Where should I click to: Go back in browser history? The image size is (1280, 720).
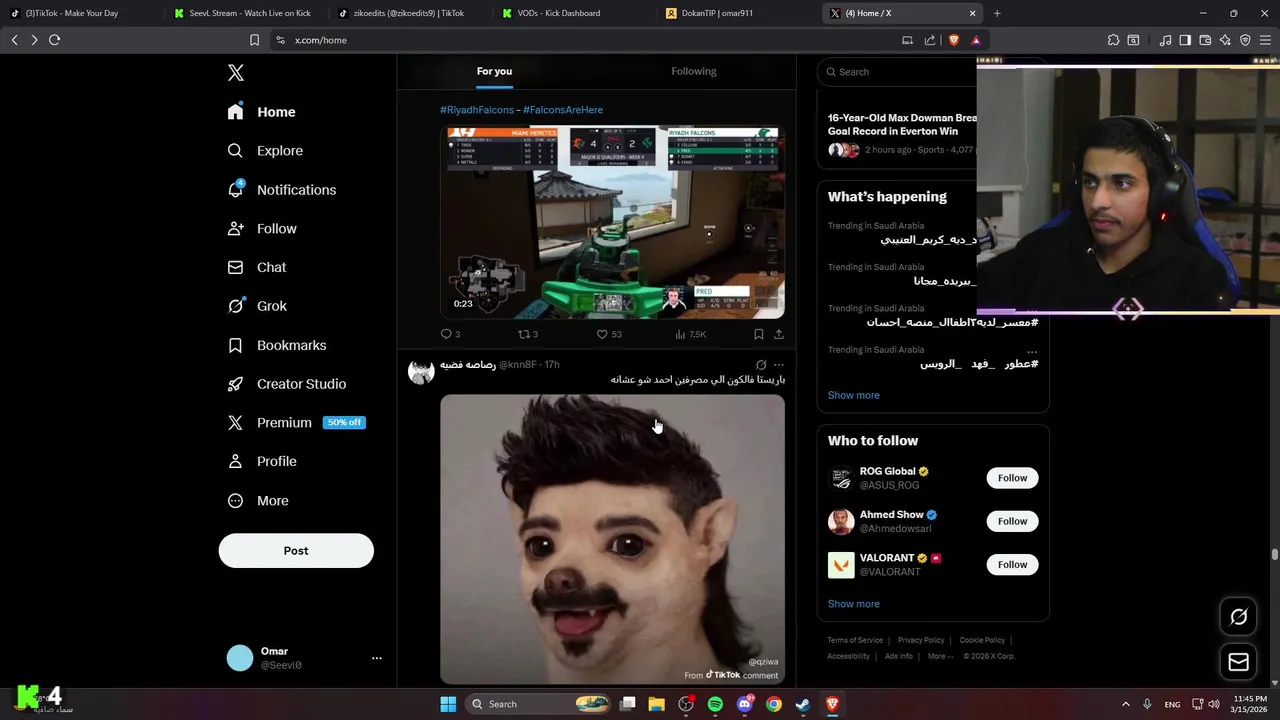click(x=14, y=40)
